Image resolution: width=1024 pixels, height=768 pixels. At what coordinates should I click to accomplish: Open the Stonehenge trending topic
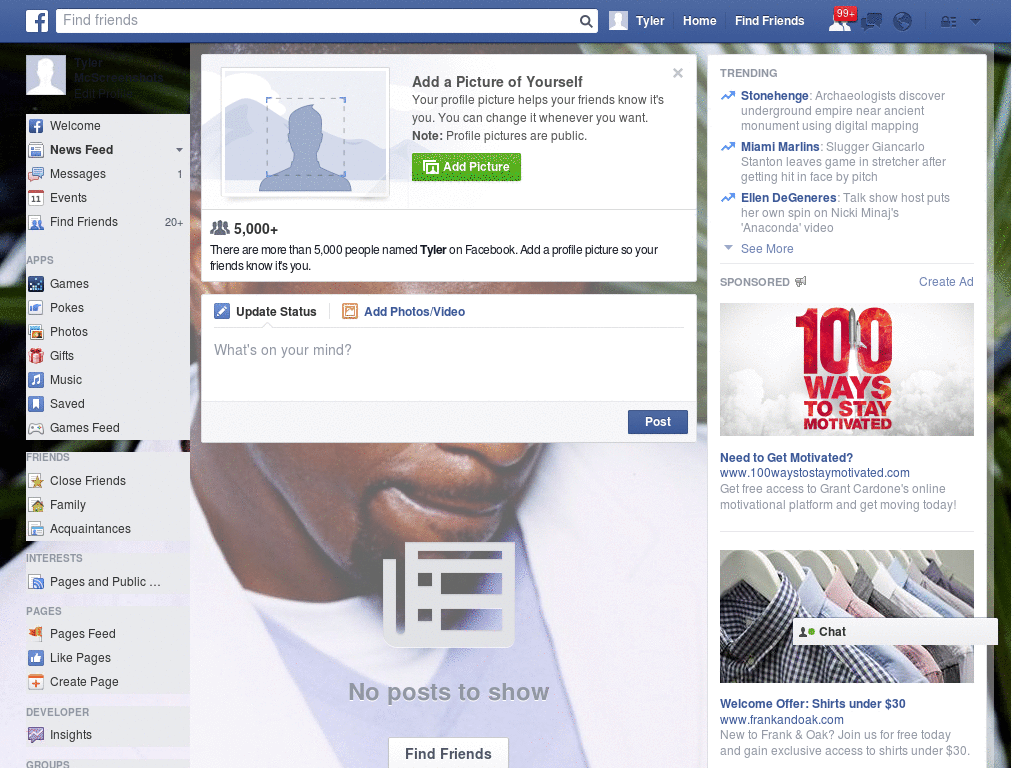[x=775, y=96]
